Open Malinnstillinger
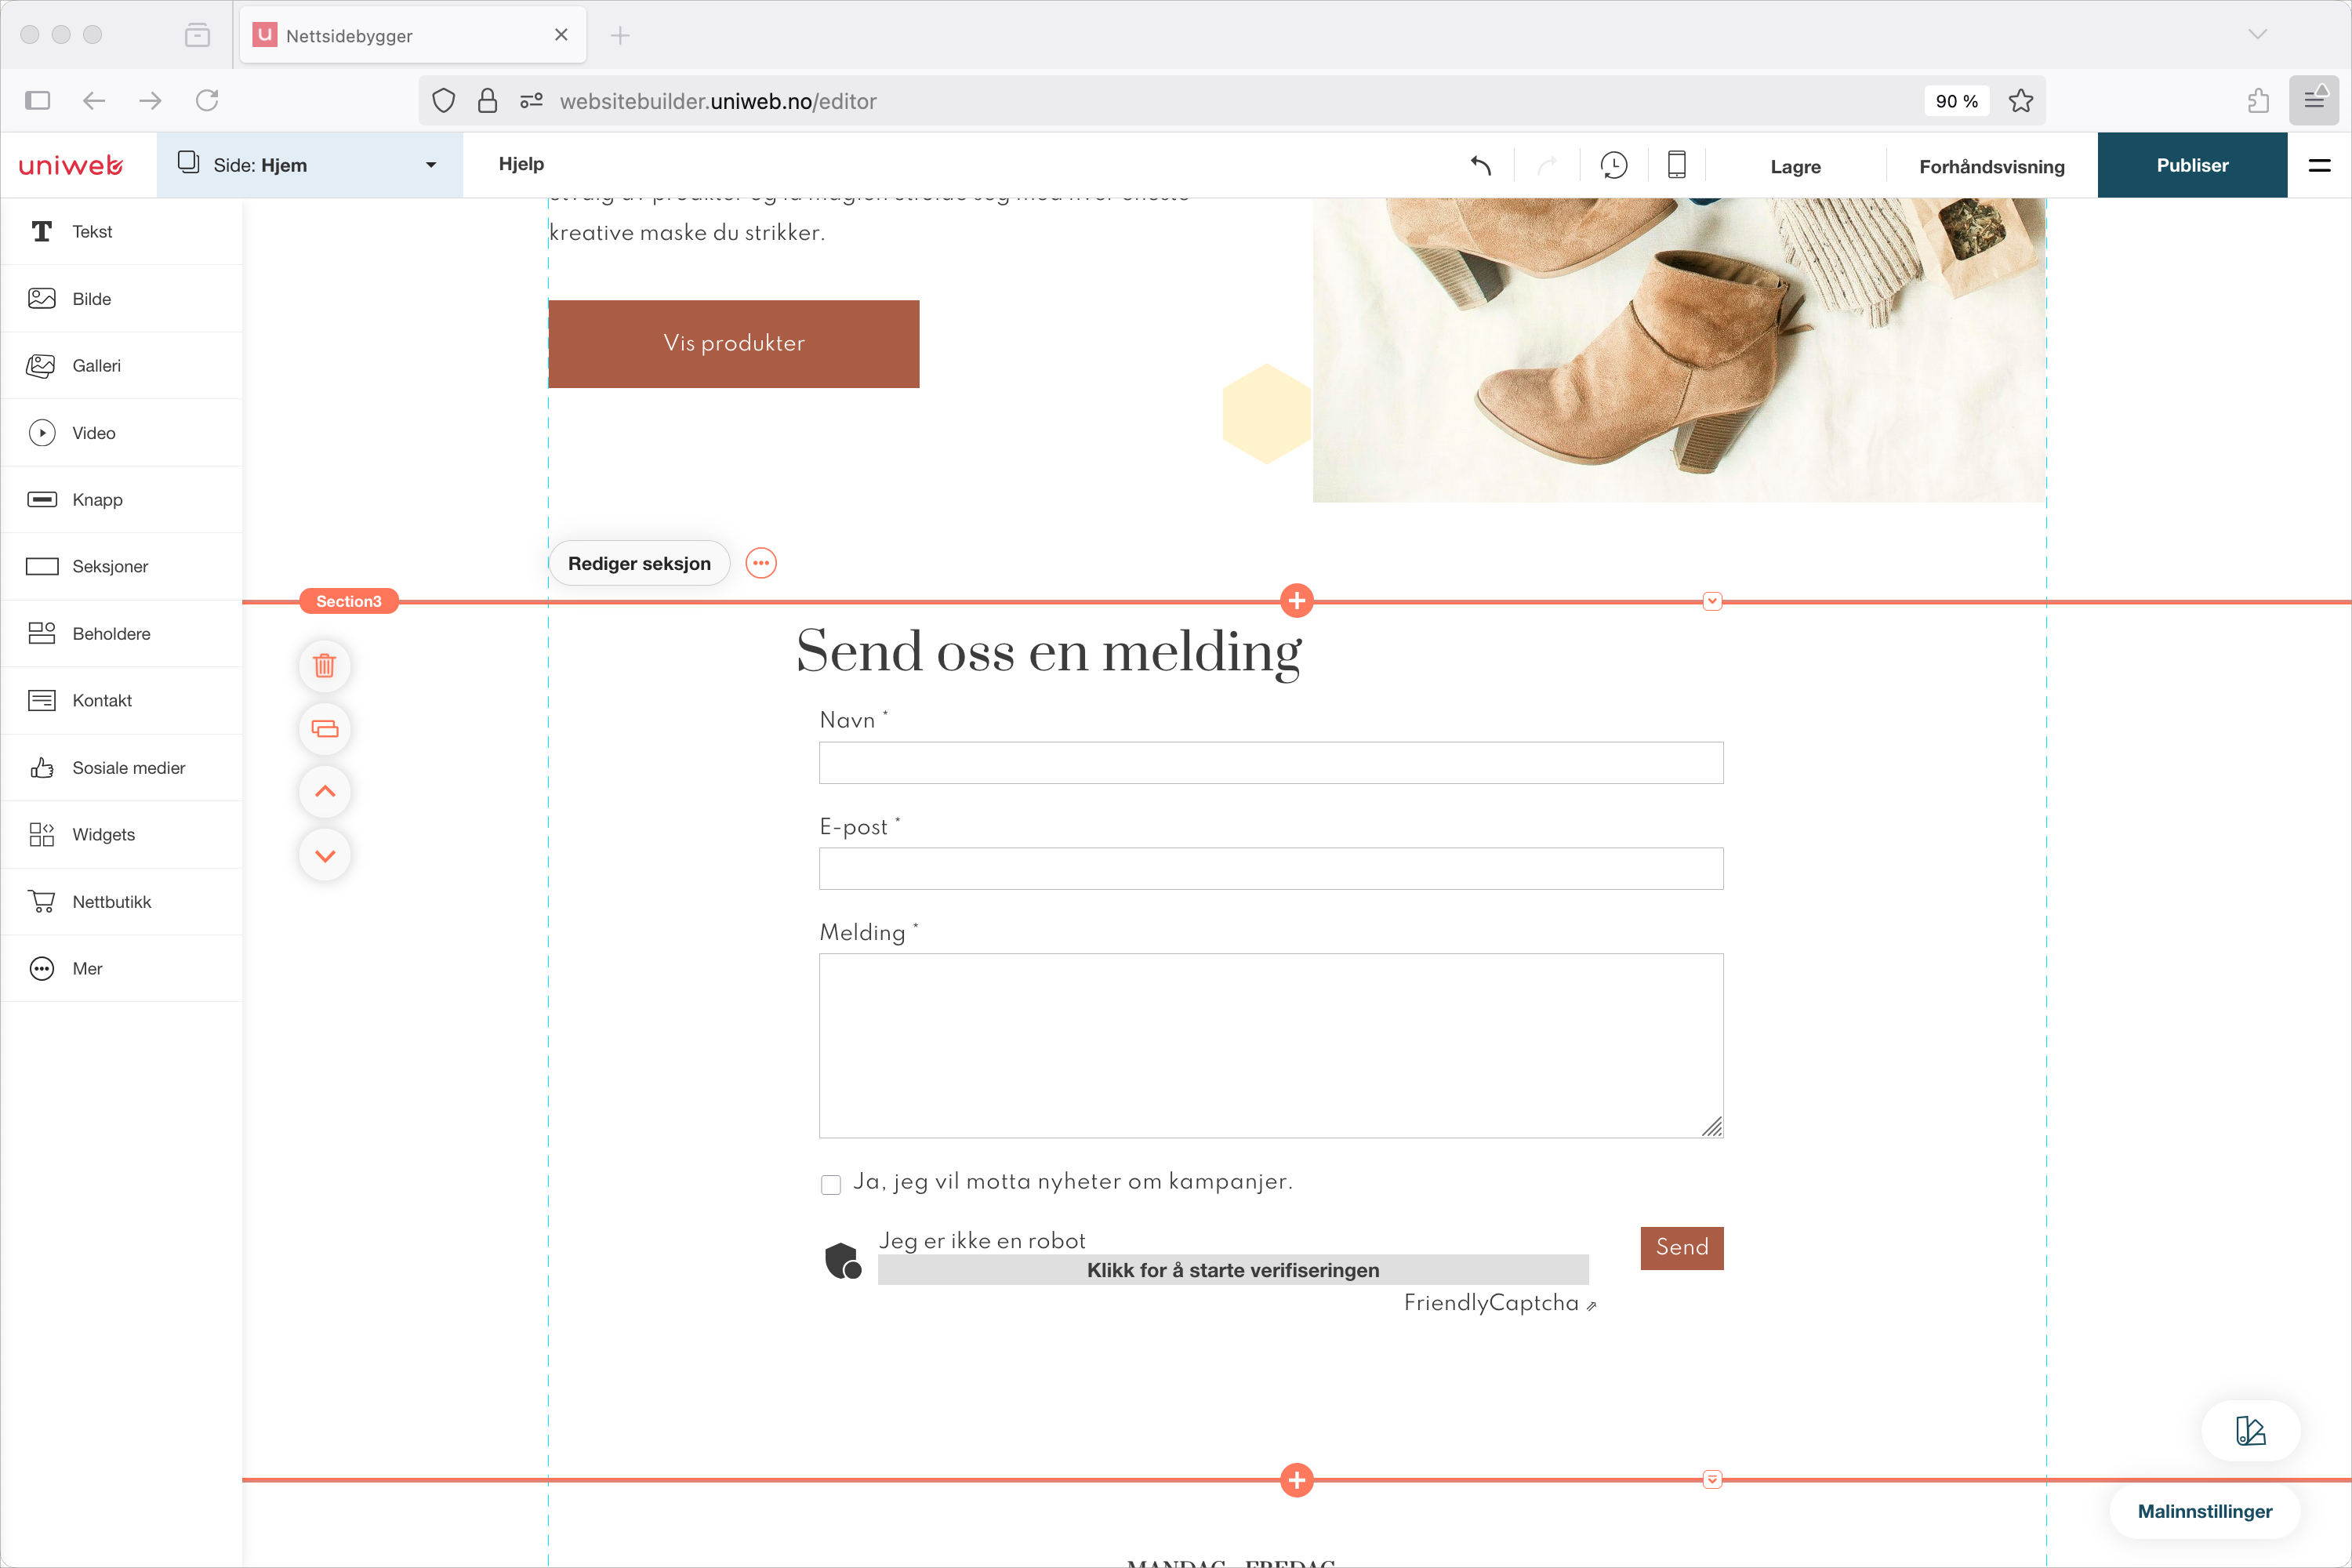The width and height of the screenshot is (2352, 1568). coord(2204,1511)
